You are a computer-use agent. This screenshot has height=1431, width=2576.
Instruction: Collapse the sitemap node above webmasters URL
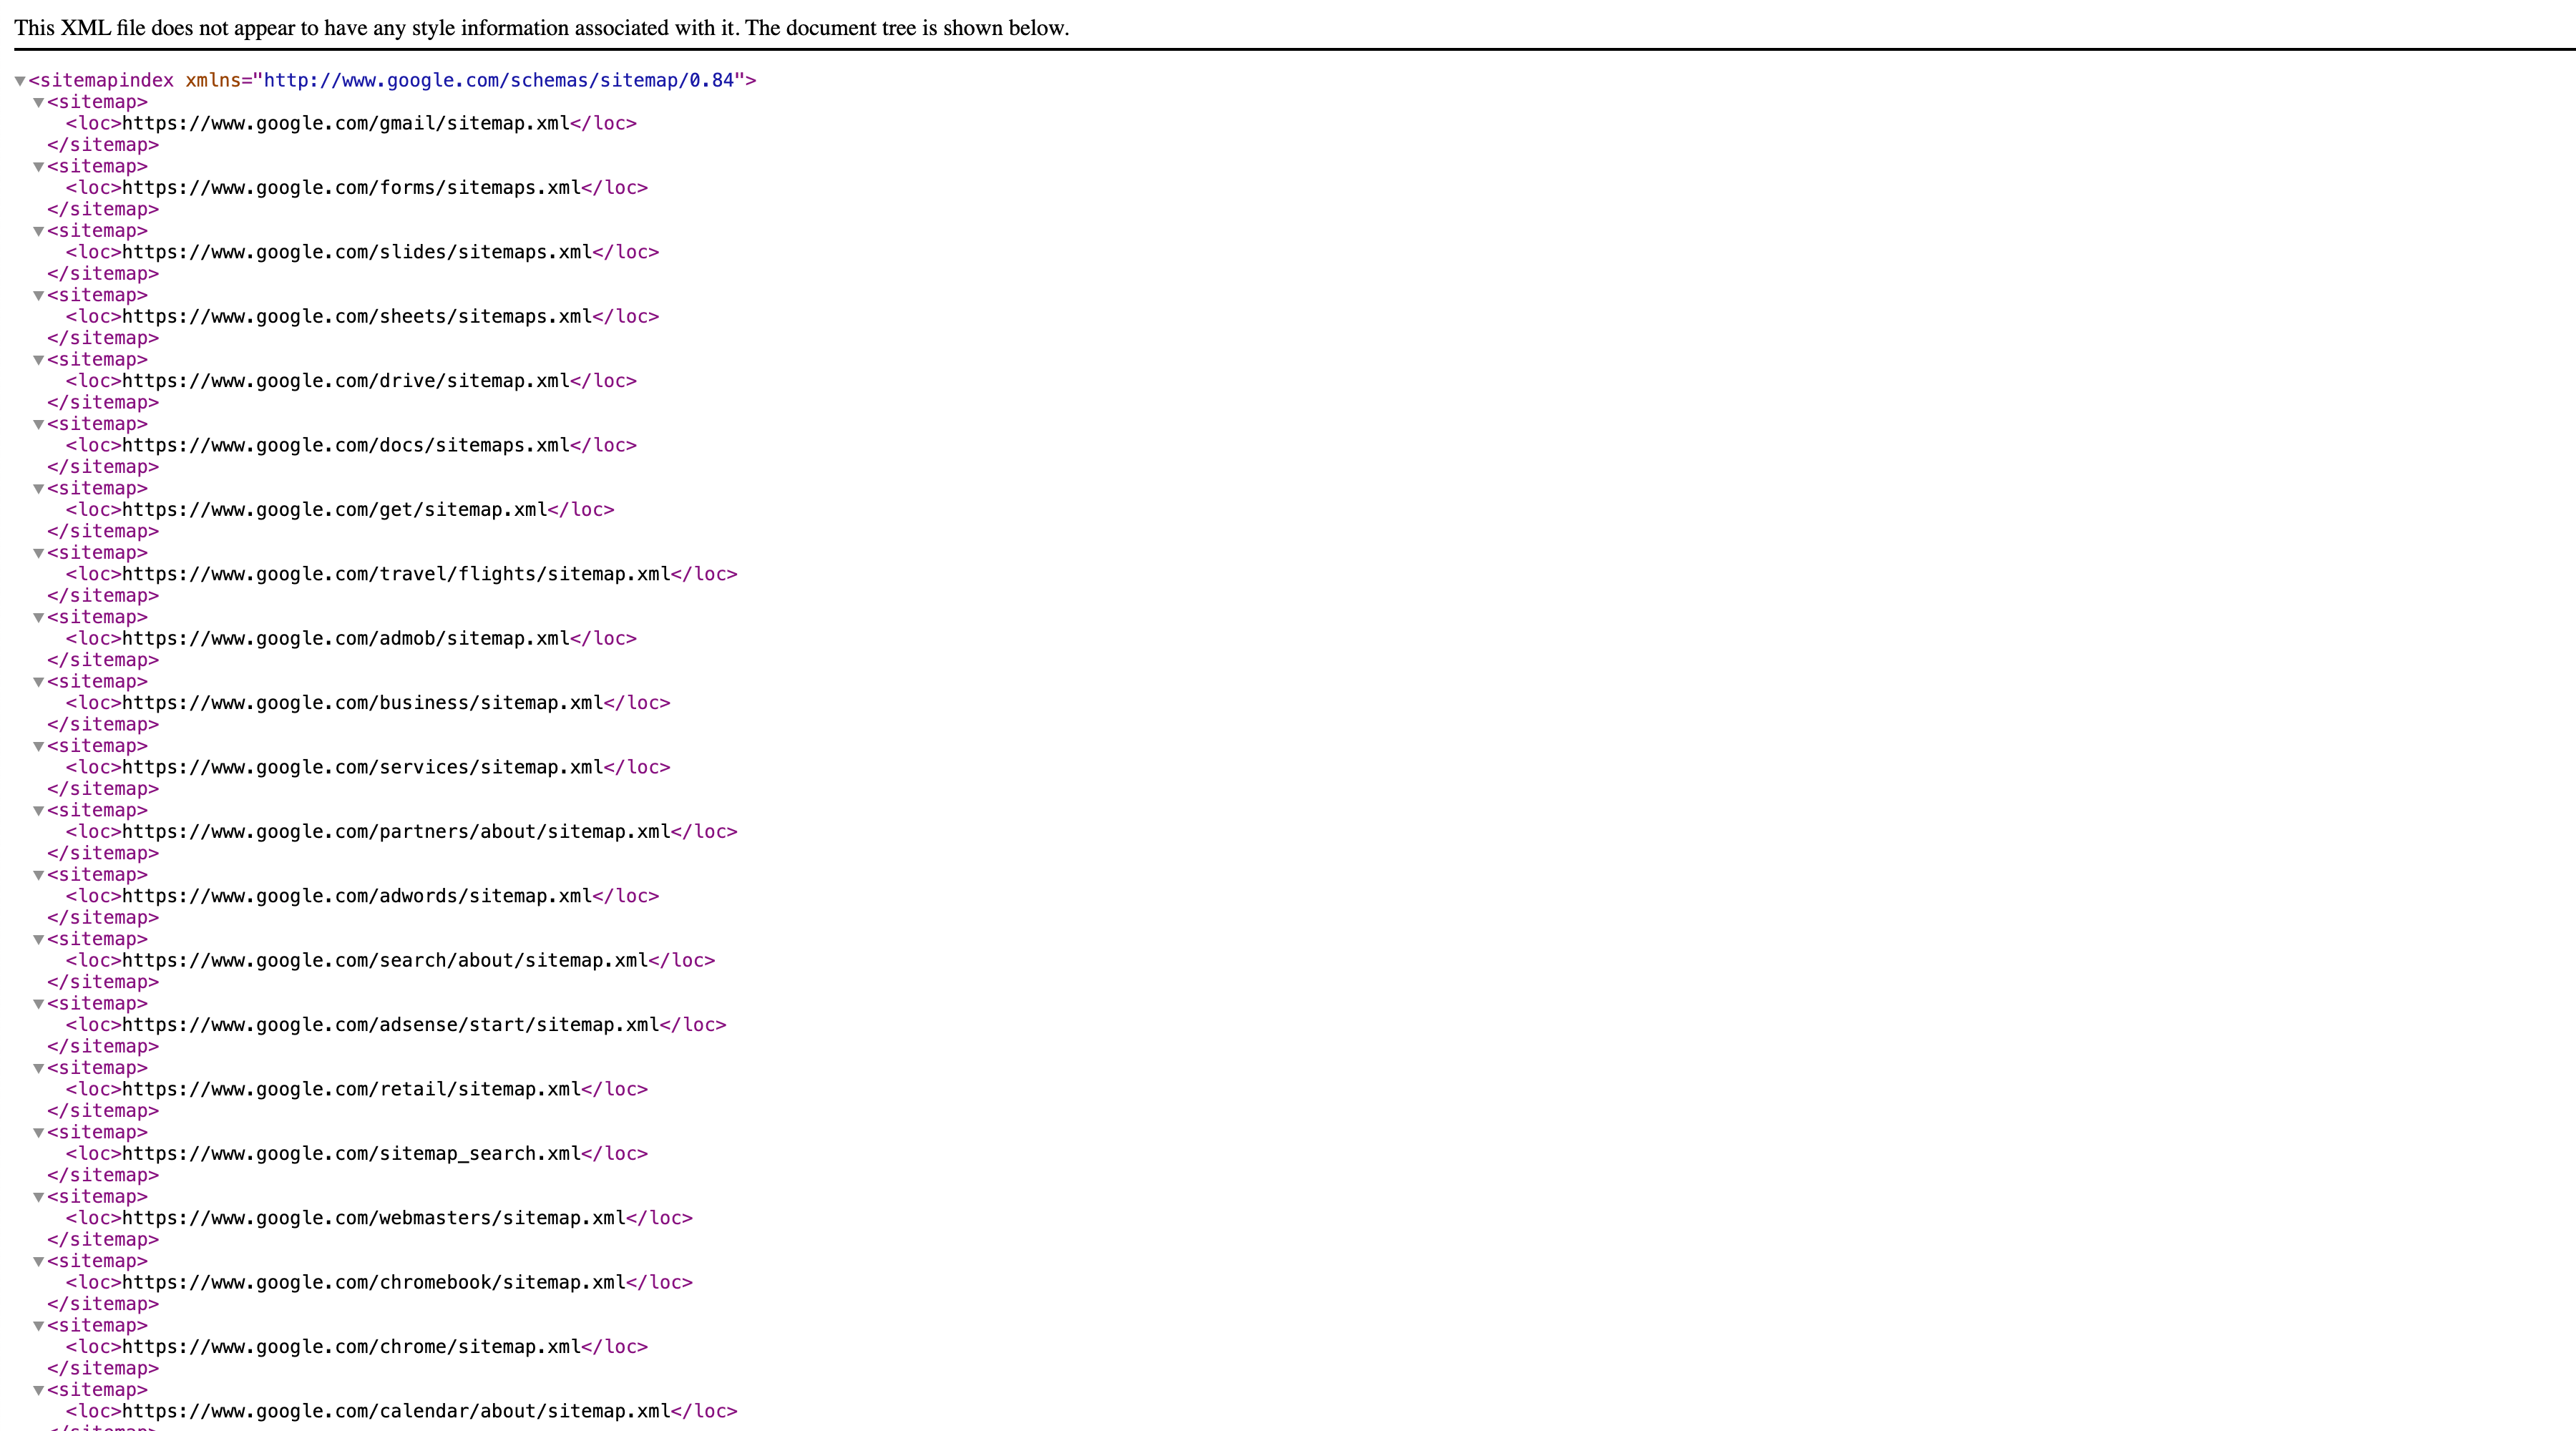click(x=39, y=1198)
